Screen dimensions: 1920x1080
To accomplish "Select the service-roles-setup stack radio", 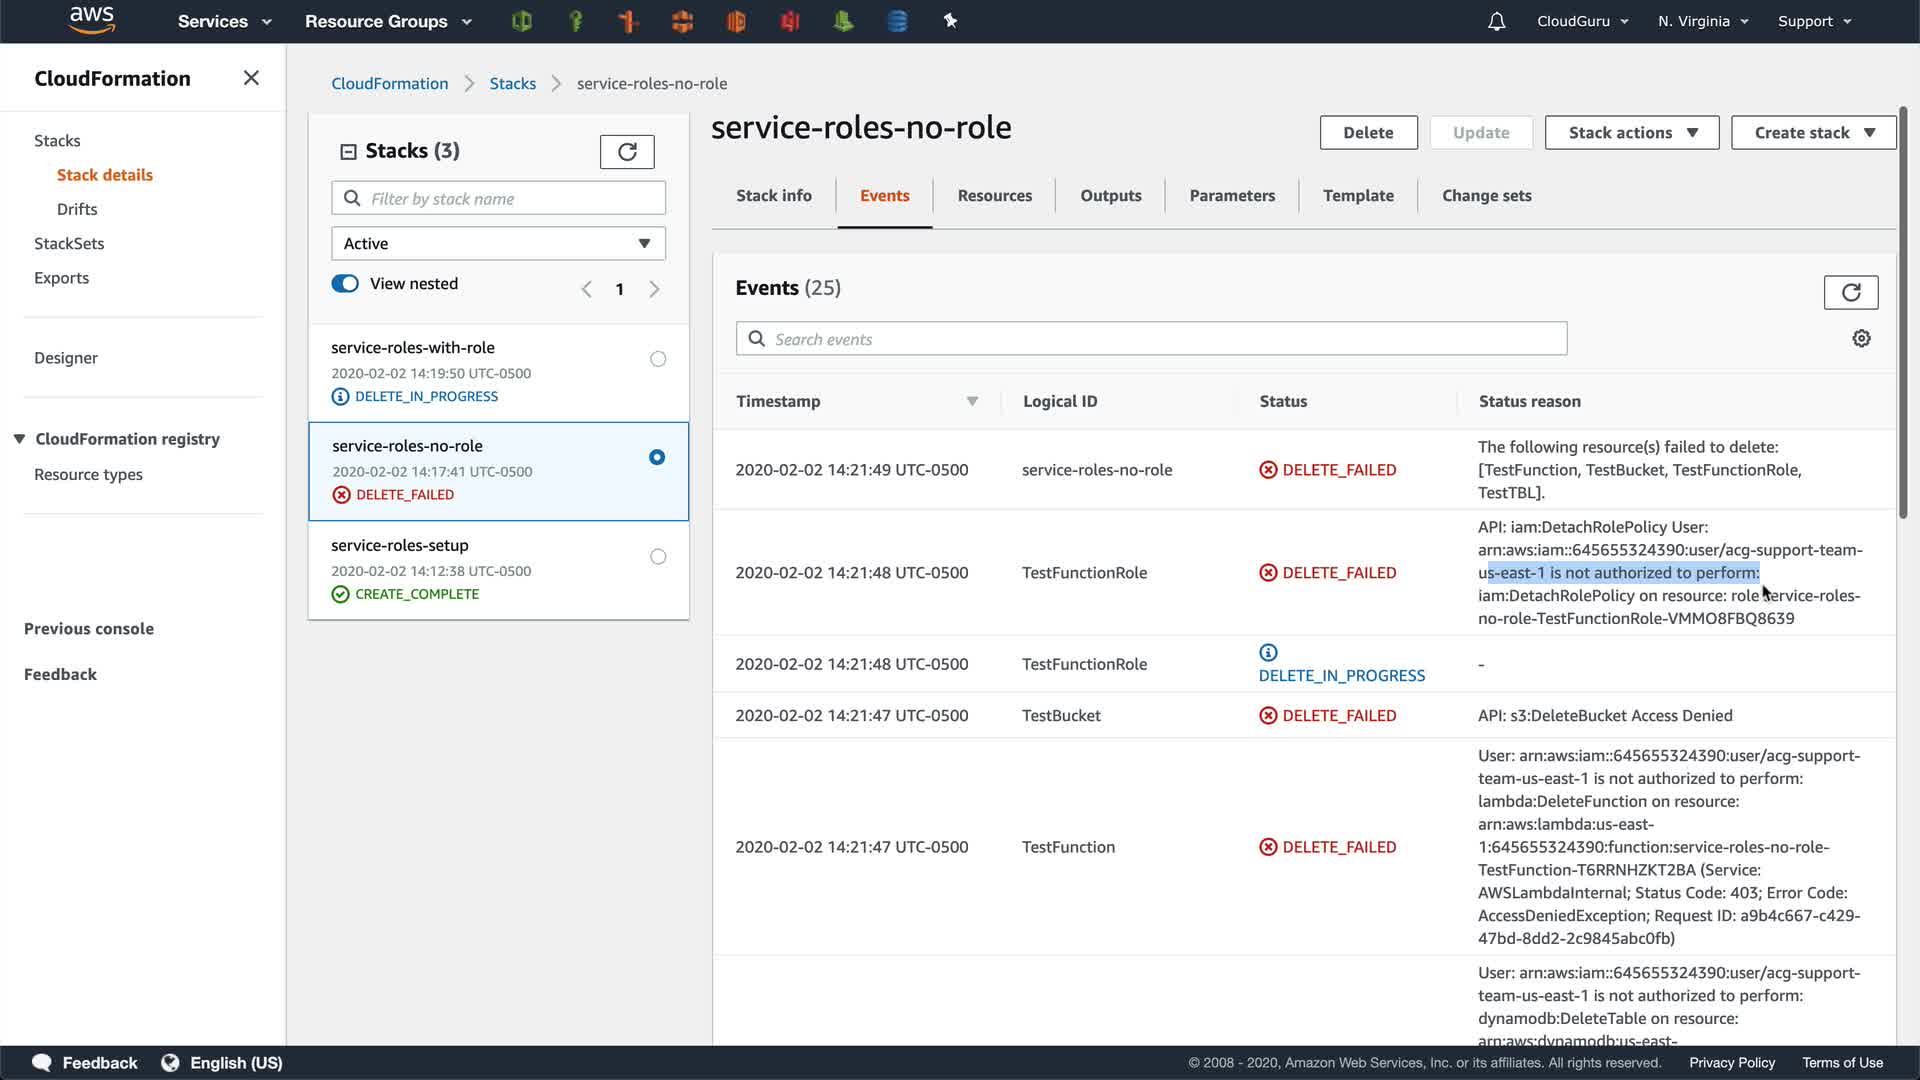I will [657, 557].
